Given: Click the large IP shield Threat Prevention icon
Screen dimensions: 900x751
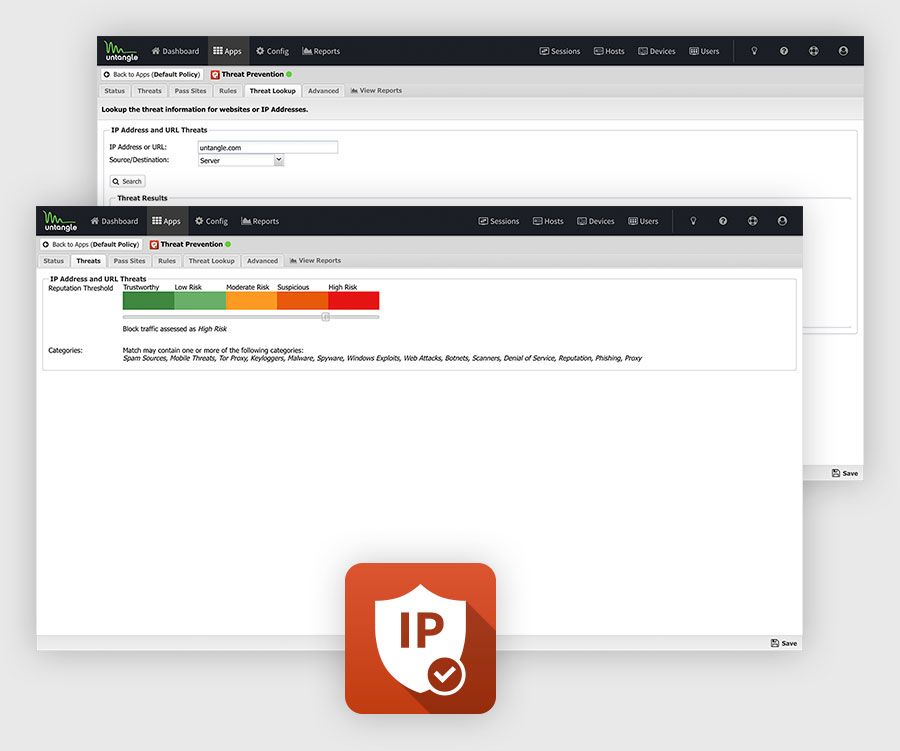Looking at the screenshot, I should 420,638.
